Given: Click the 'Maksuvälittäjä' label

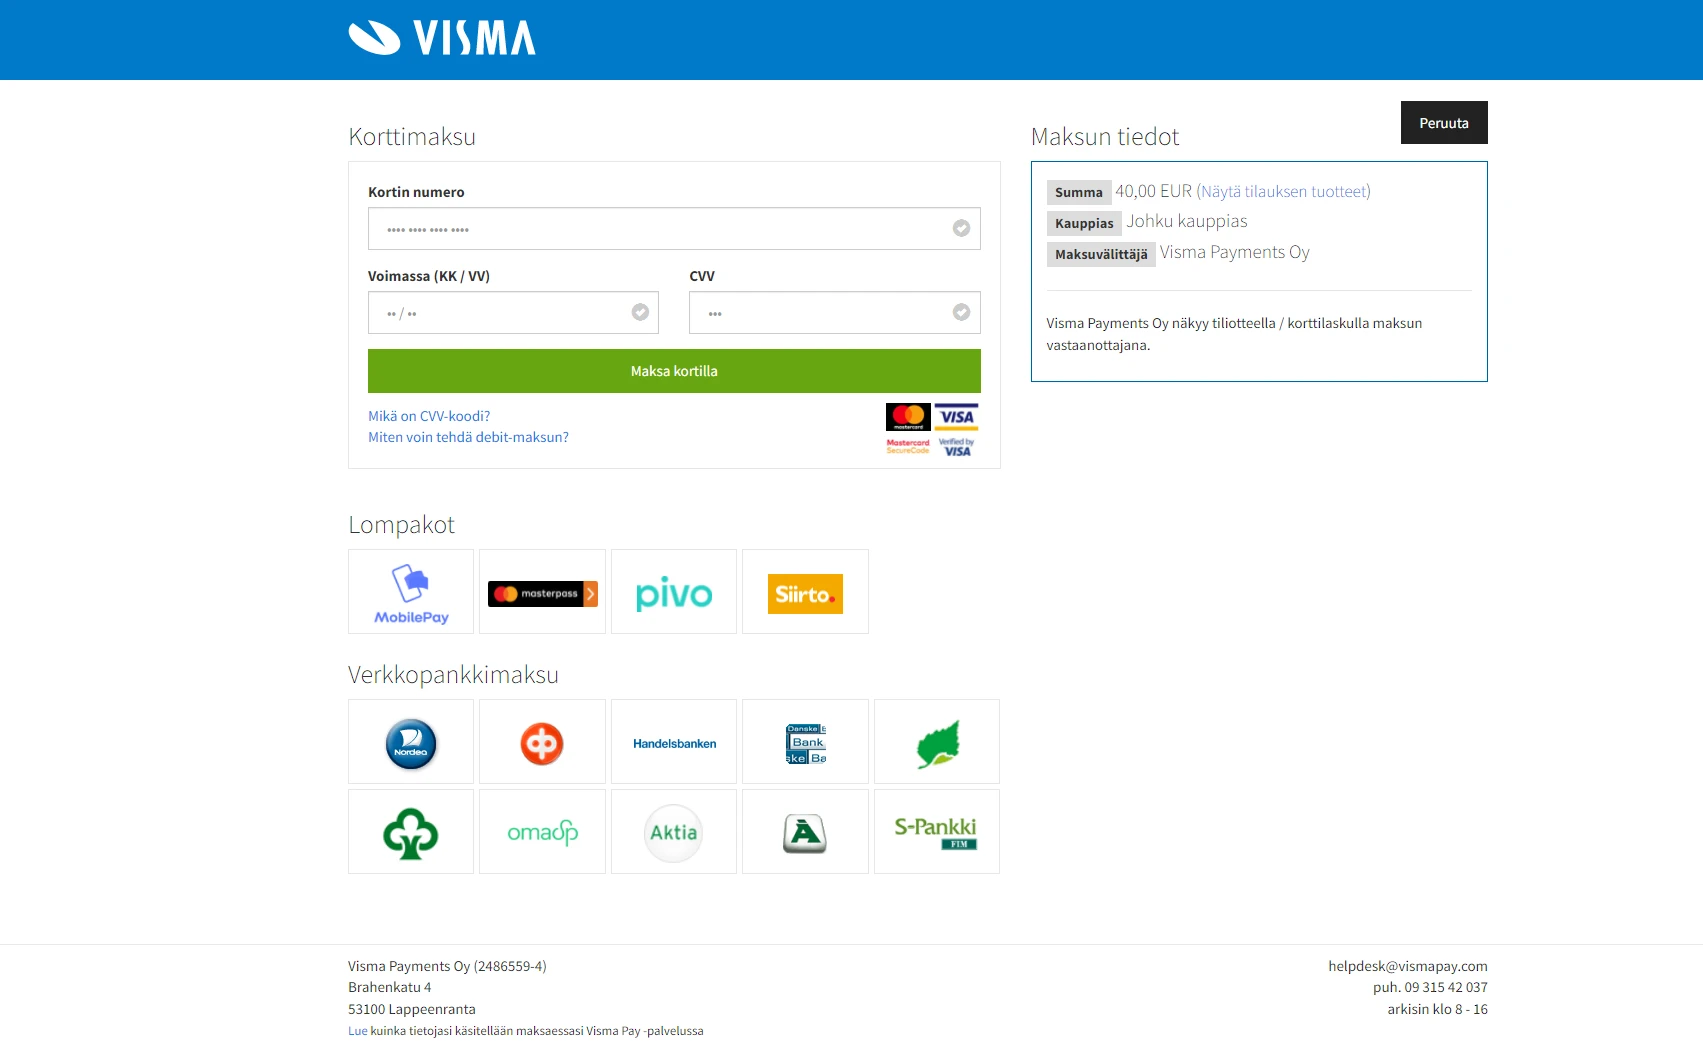Looking at the screenshot, I should coord(1101,254).
